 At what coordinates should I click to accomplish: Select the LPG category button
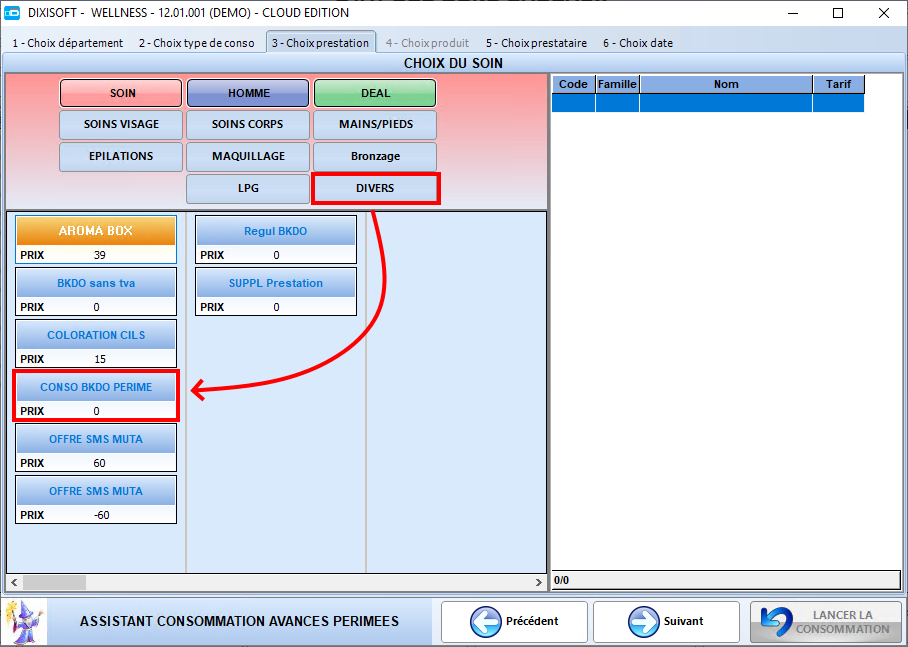(x=248, y=188)
